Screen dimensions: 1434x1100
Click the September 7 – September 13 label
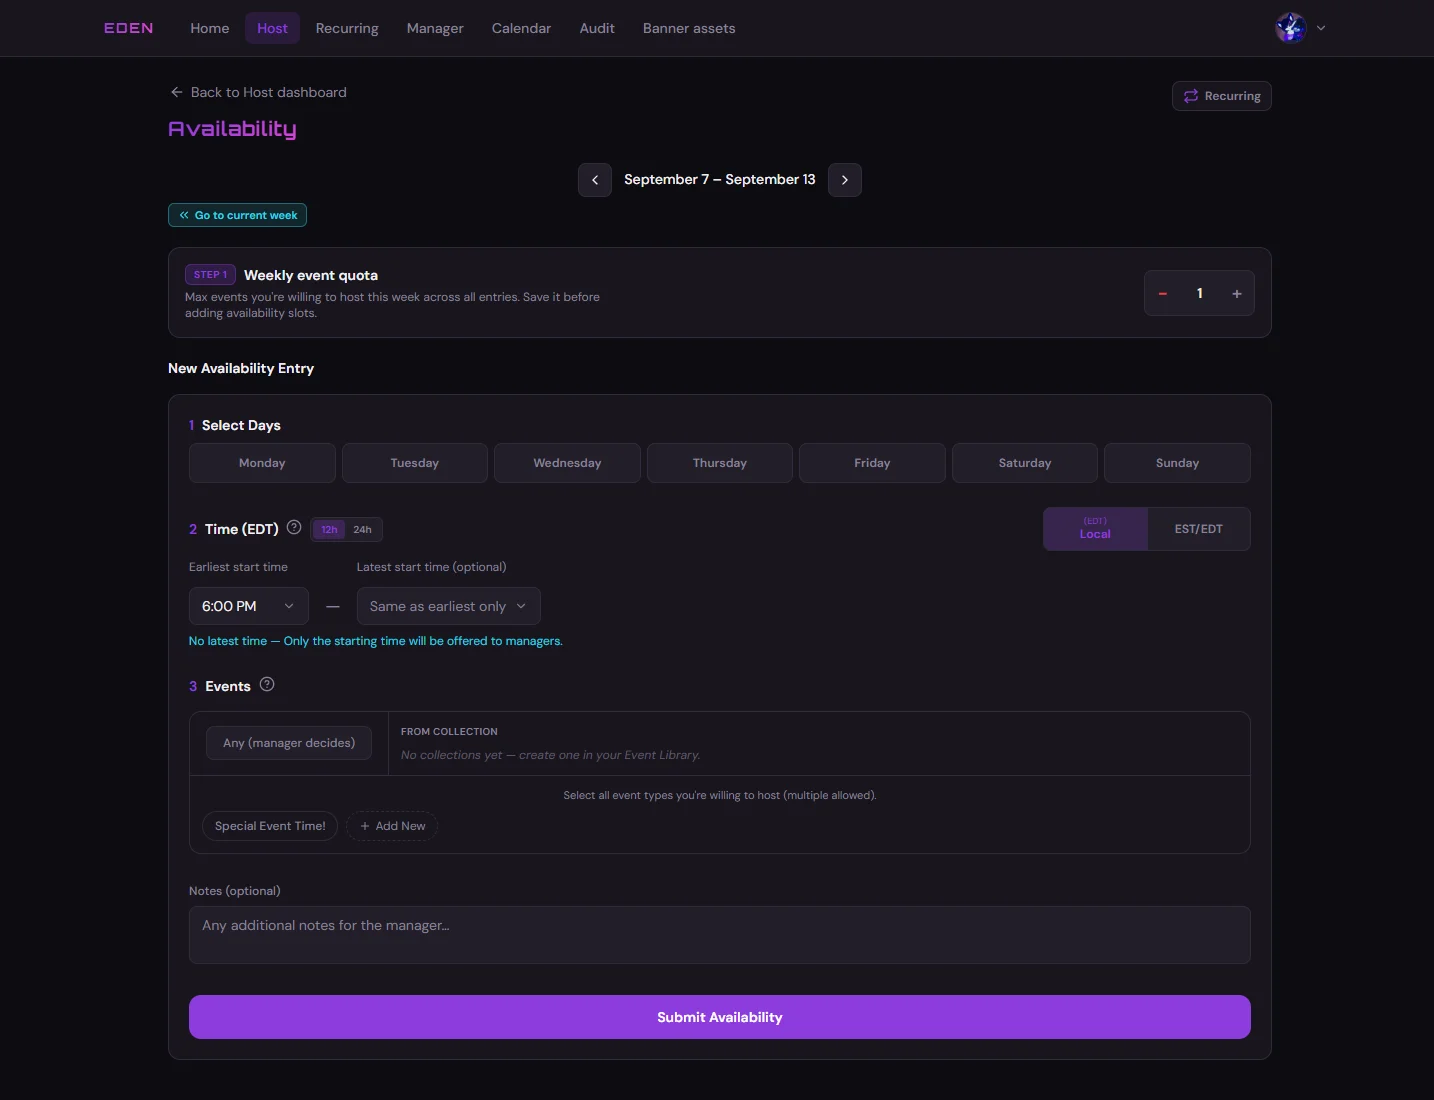coord(720,180)
